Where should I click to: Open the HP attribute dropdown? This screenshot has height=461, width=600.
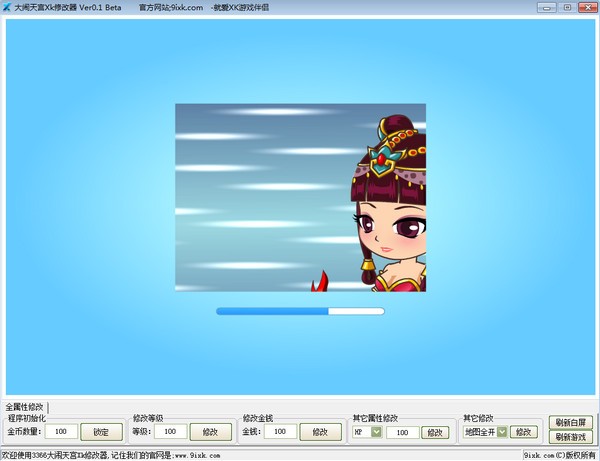[377, 432]
